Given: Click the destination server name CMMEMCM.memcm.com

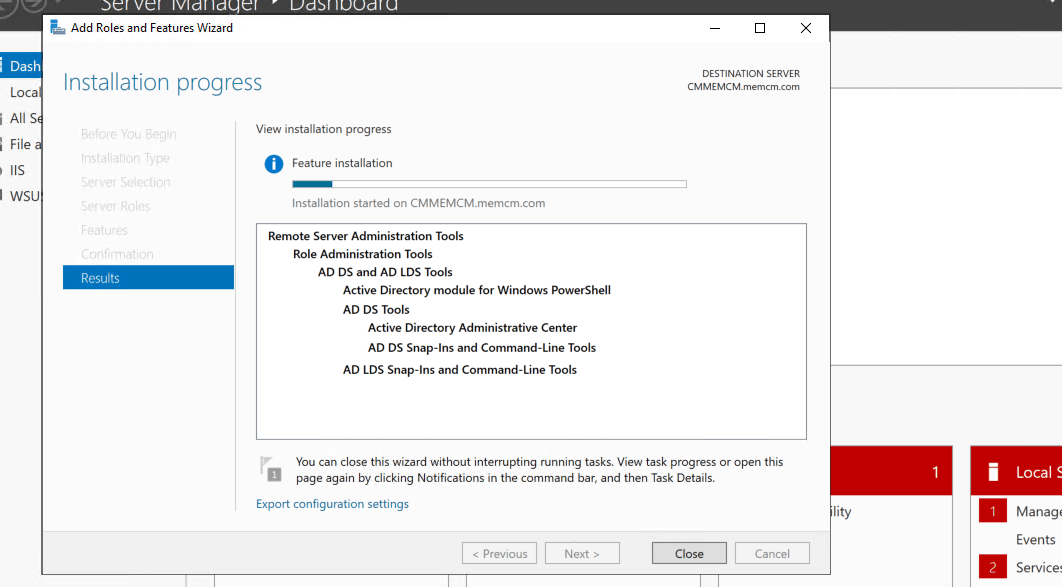Looking at the screenshot, I should (743, 87).
